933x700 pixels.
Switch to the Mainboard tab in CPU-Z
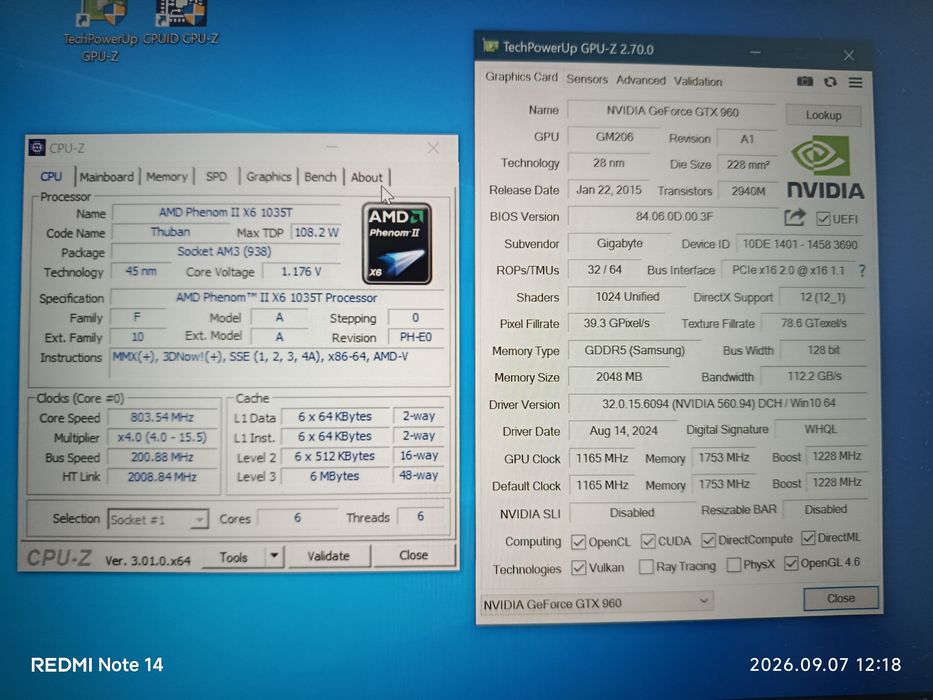pos(107,177)
